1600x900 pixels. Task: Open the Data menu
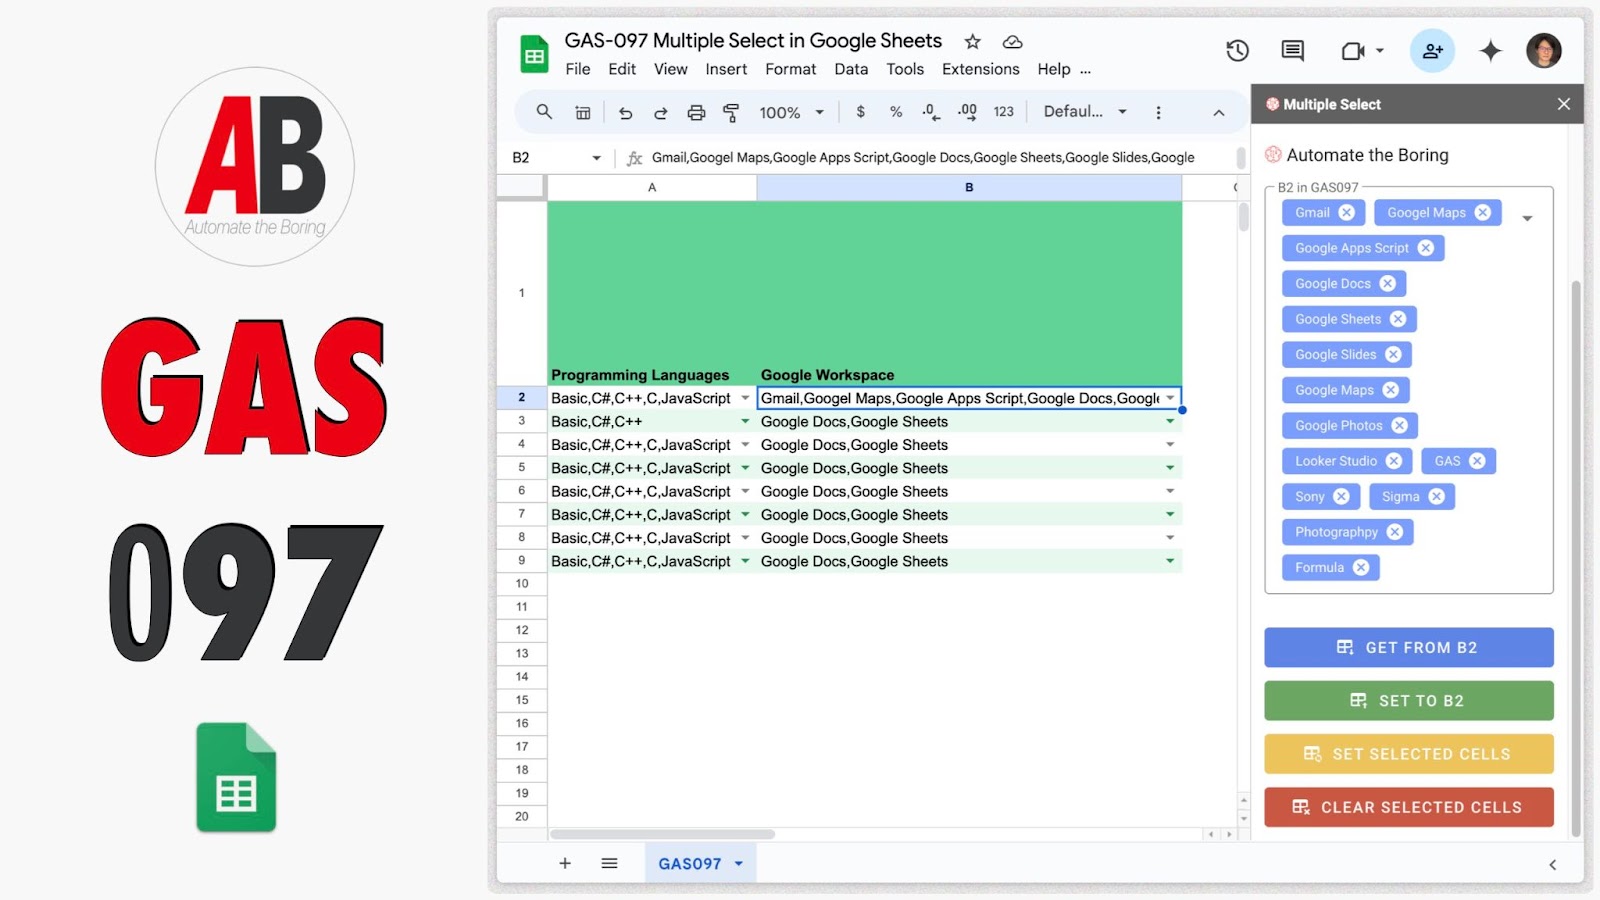(x=851, y=69)
